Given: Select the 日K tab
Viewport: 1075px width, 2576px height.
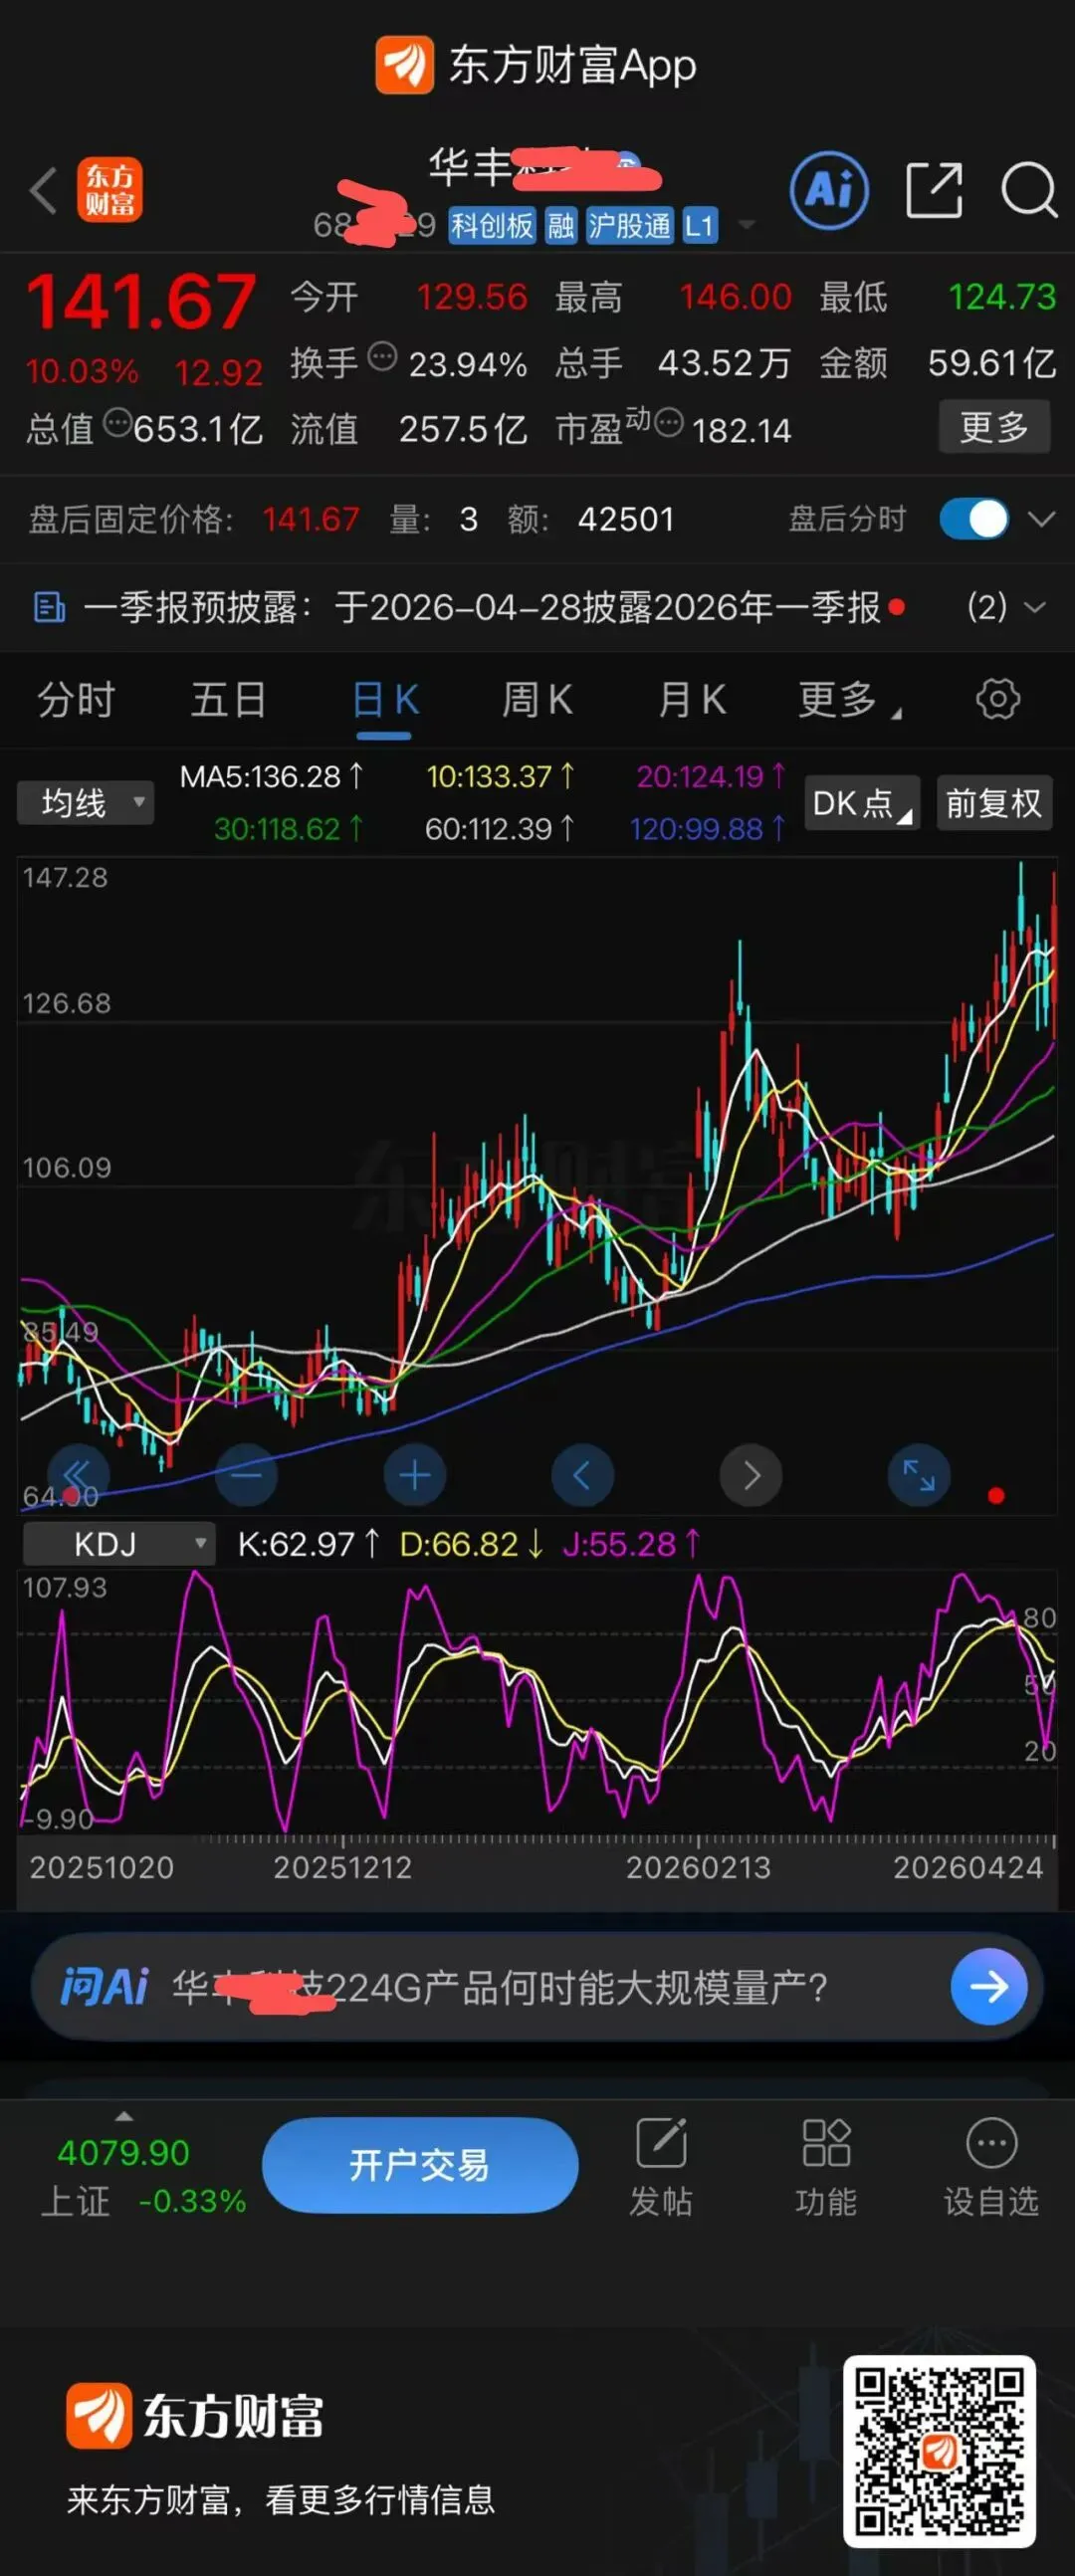Looking at the screenshot, I should (x=385, y=698).
